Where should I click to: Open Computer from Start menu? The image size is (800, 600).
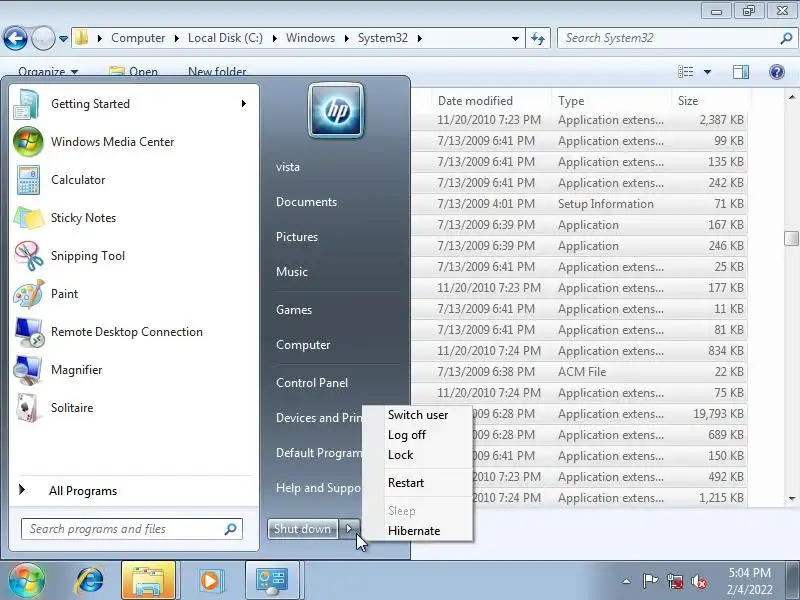pos(303,345)
